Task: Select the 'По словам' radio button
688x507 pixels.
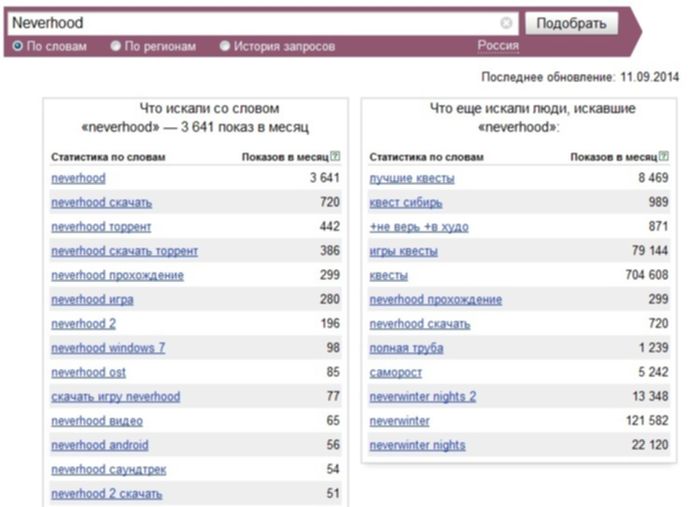Action: click(x=18, y=46)
